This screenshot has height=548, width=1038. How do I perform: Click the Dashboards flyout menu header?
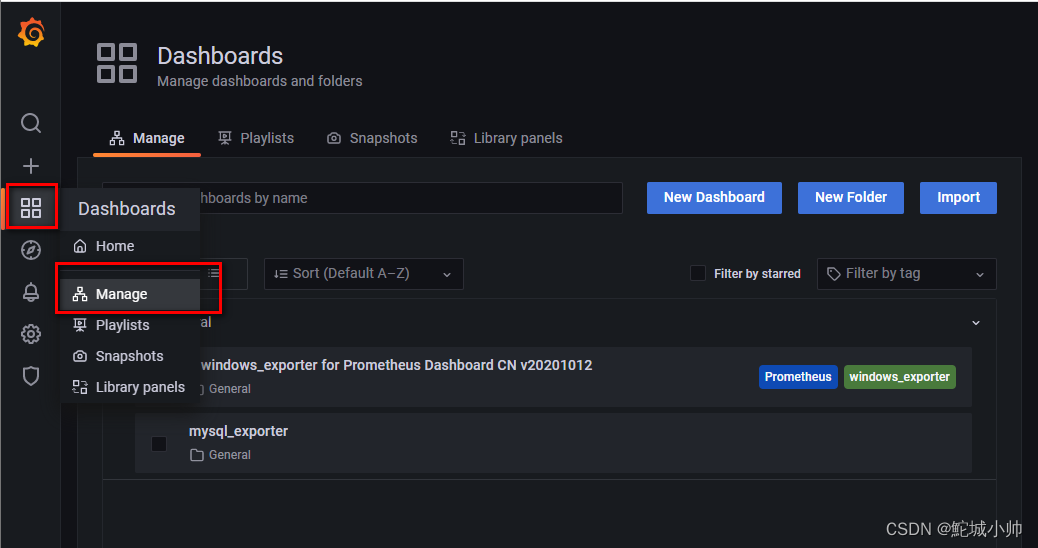pyautogui.click(x=130, y=209)
